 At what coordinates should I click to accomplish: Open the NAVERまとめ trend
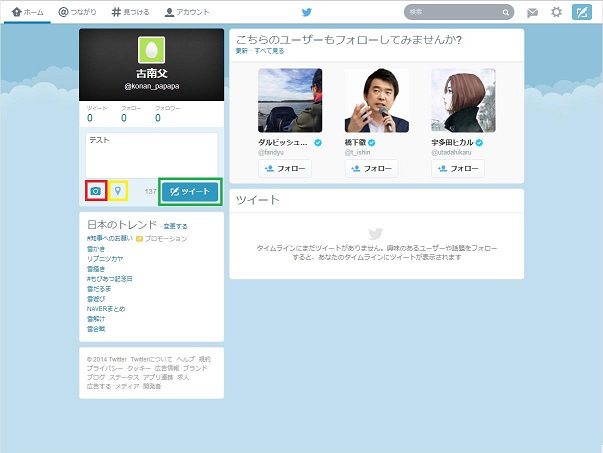[x=106, y=309]
